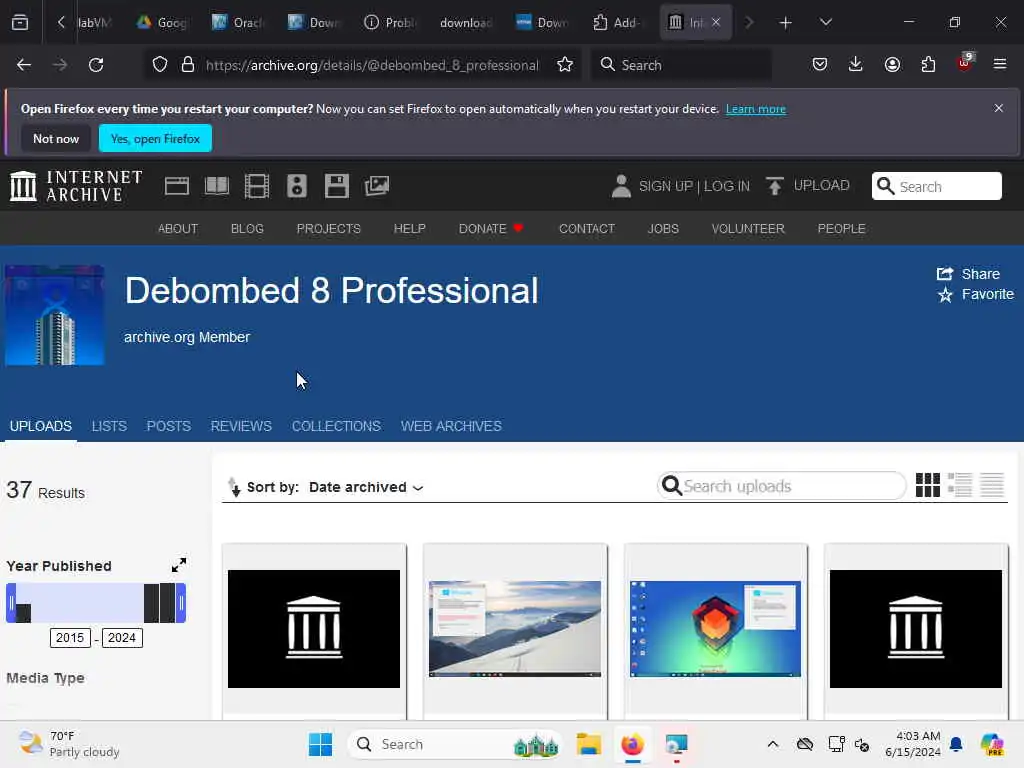Open the Firefox account icon
The image size is (1024, 768).
(x=892, y=64)
